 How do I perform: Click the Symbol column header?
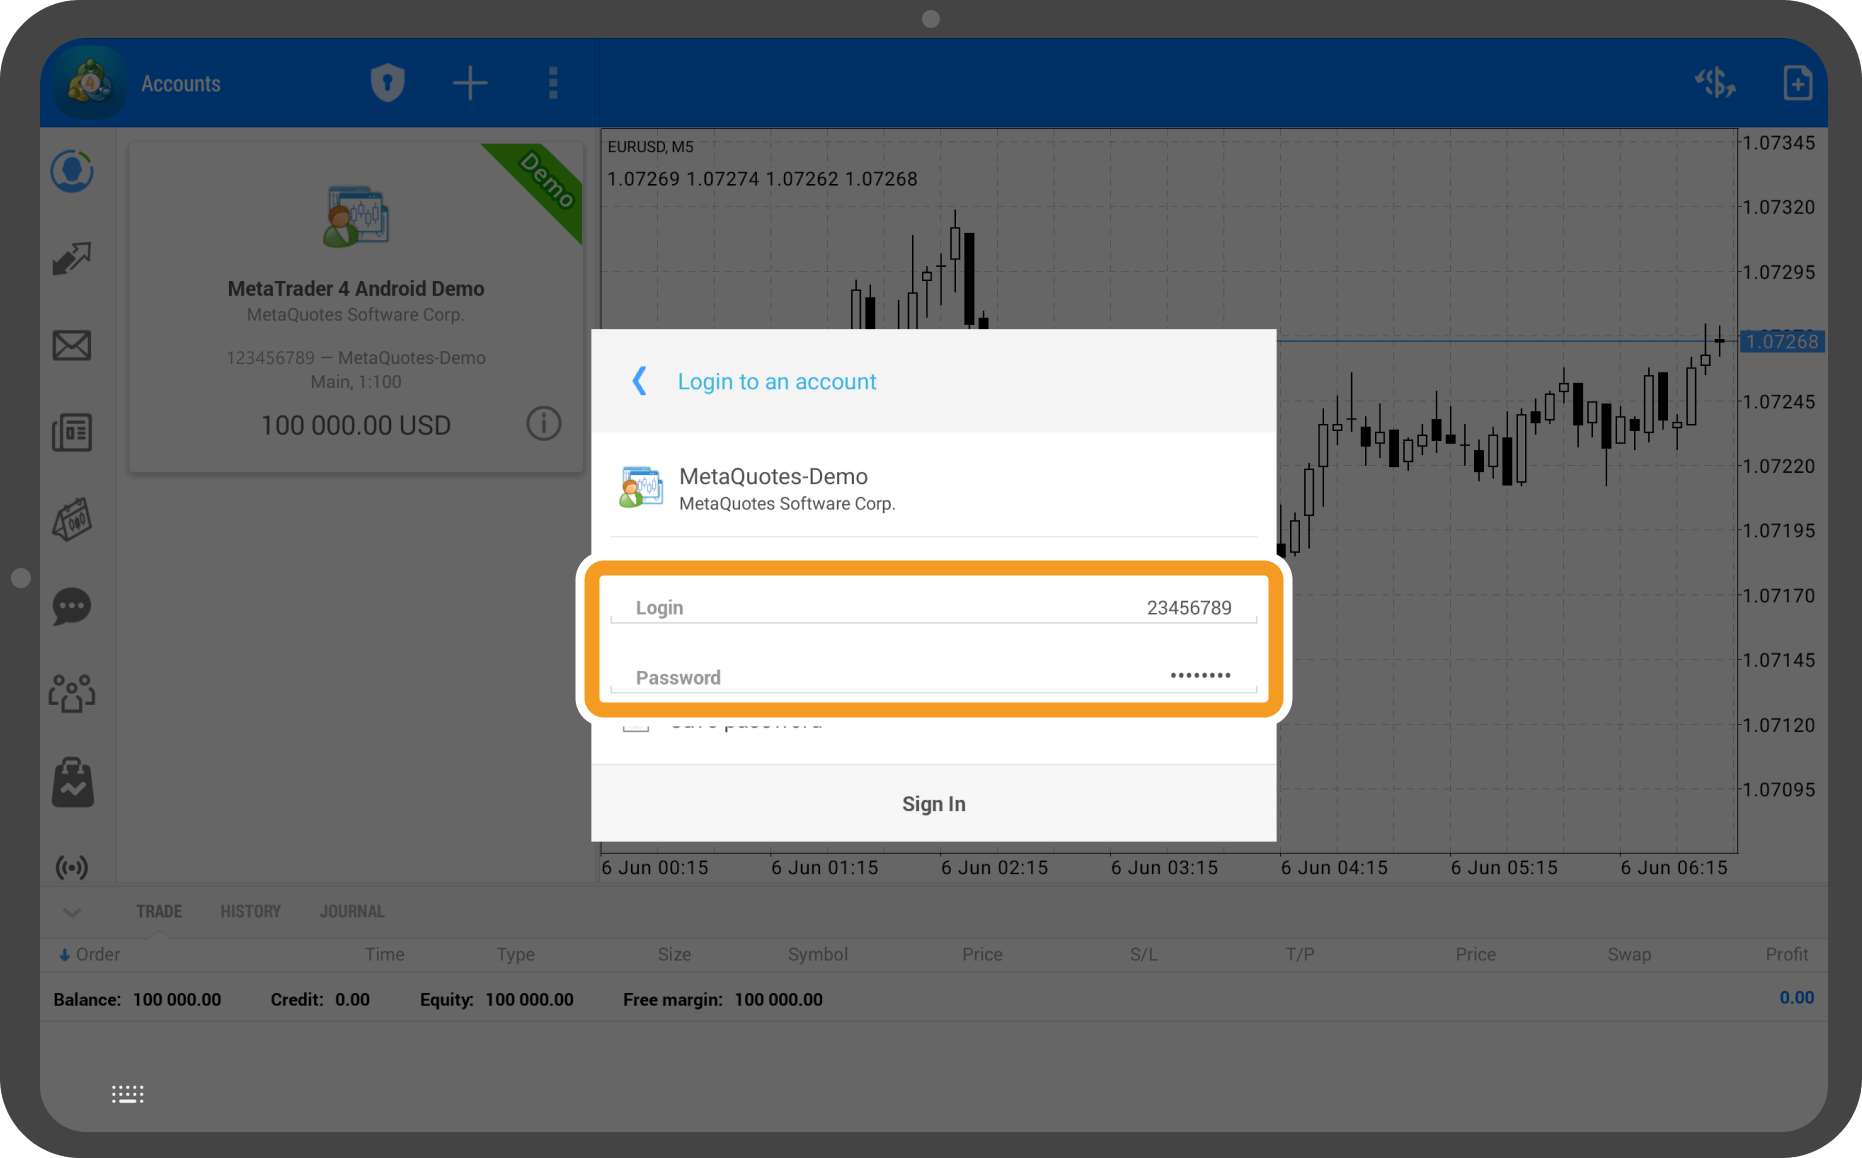click(x=818, y=955)
